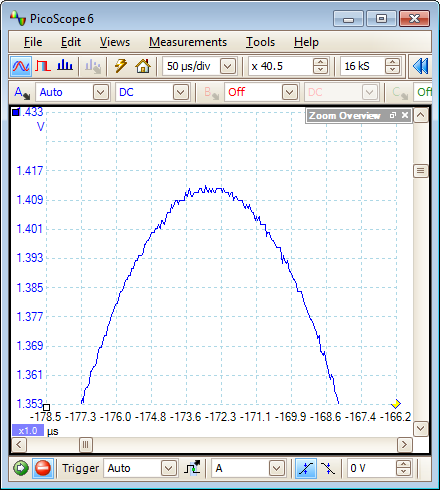Enable rising edge trigger button
This screenshot has width=440, height=490.
tap(306, 468)
